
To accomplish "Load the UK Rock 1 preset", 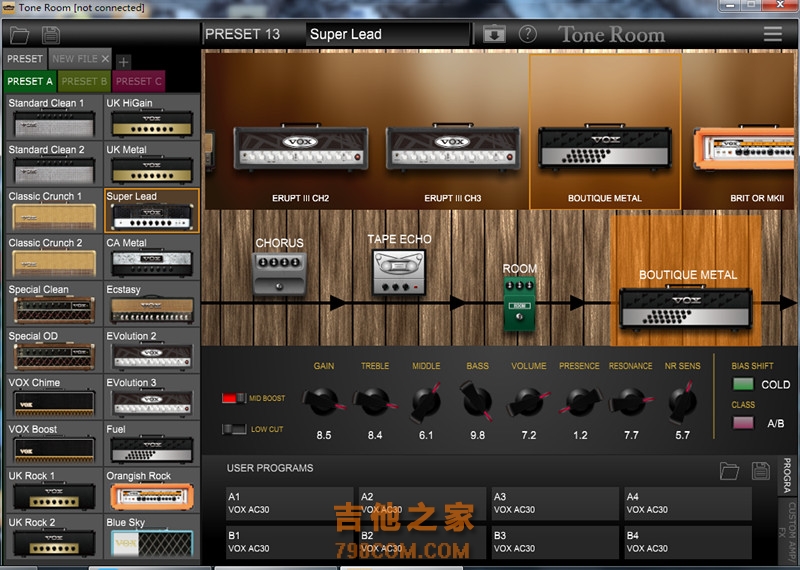I will pyautogui.click(x=54, y=490).
